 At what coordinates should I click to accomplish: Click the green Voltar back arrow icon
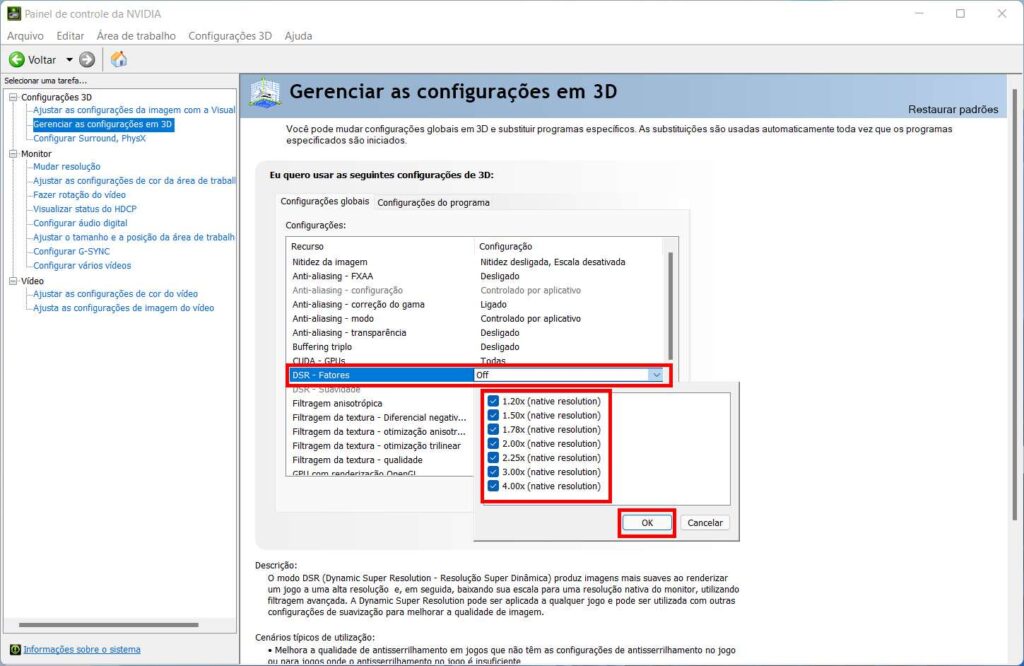coord(16,60)
